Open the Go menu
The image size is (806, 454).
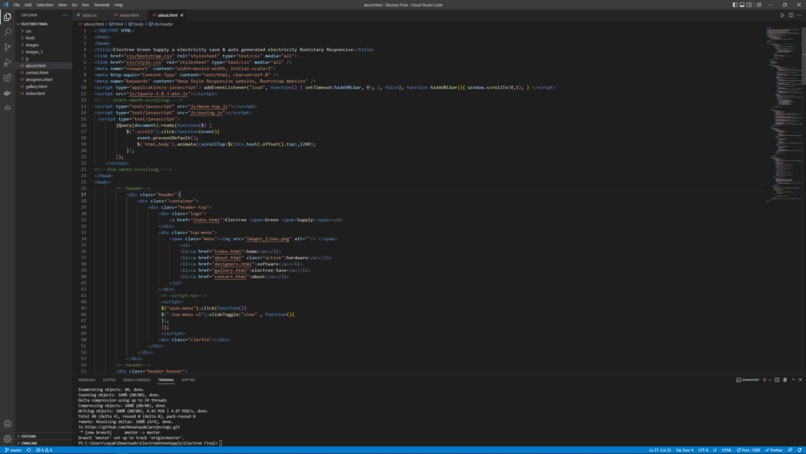[x=75, y=5]
